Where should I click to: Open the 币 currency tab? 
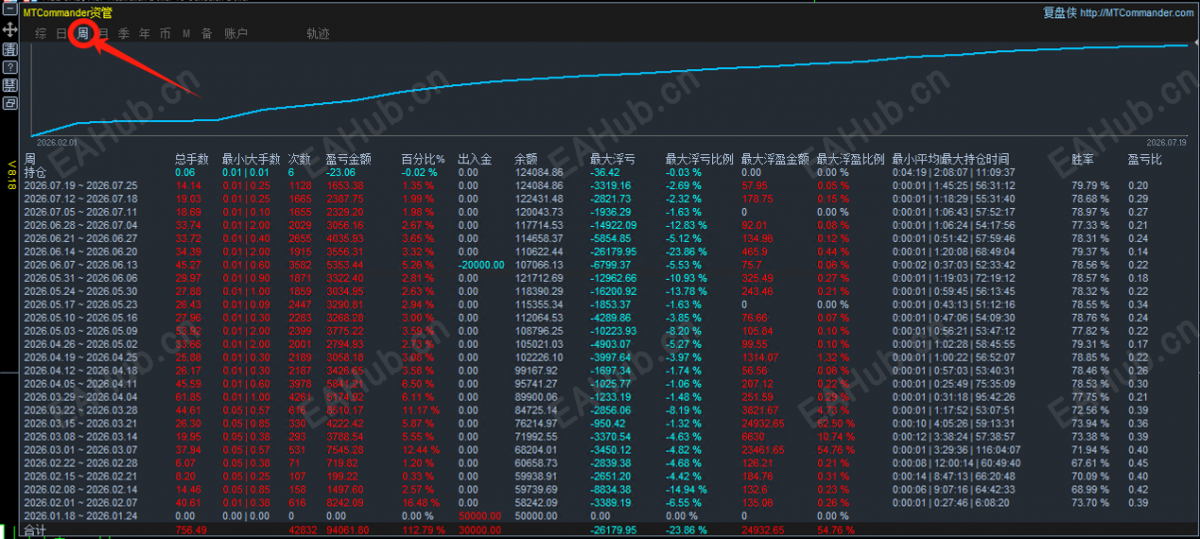[165, 34]
